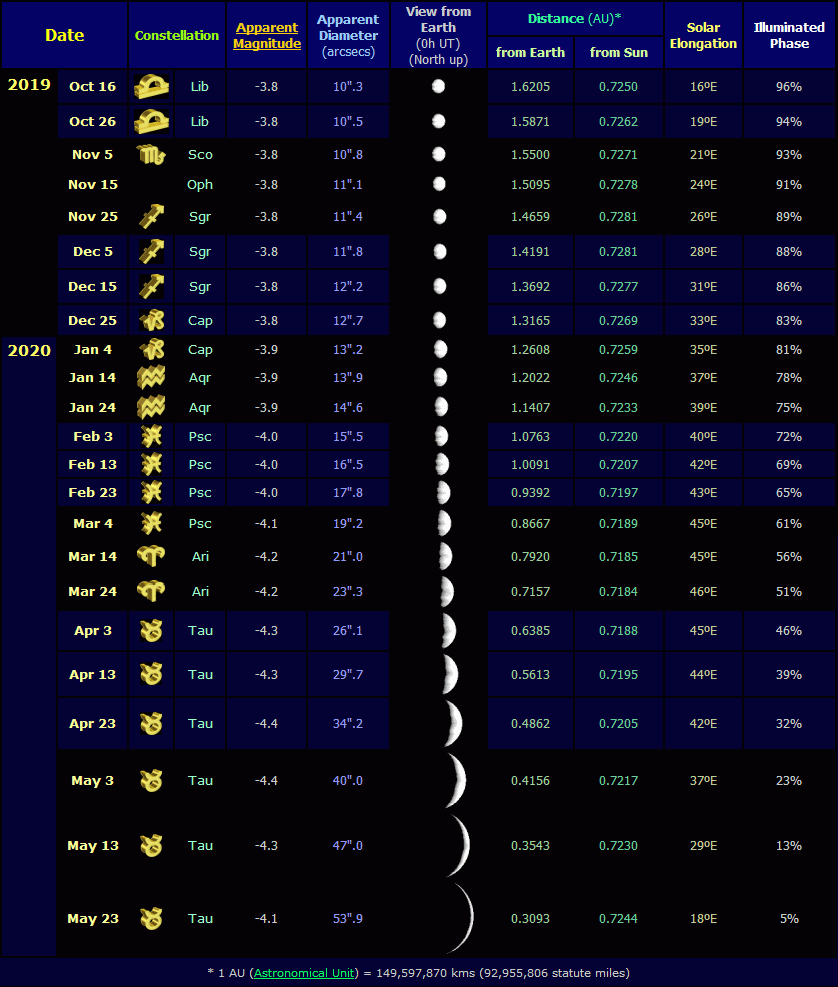The image size is (838, 987).
Task: Click the Illuminated Phase column header
Action: pyautogui.click(x=789, y=36)
